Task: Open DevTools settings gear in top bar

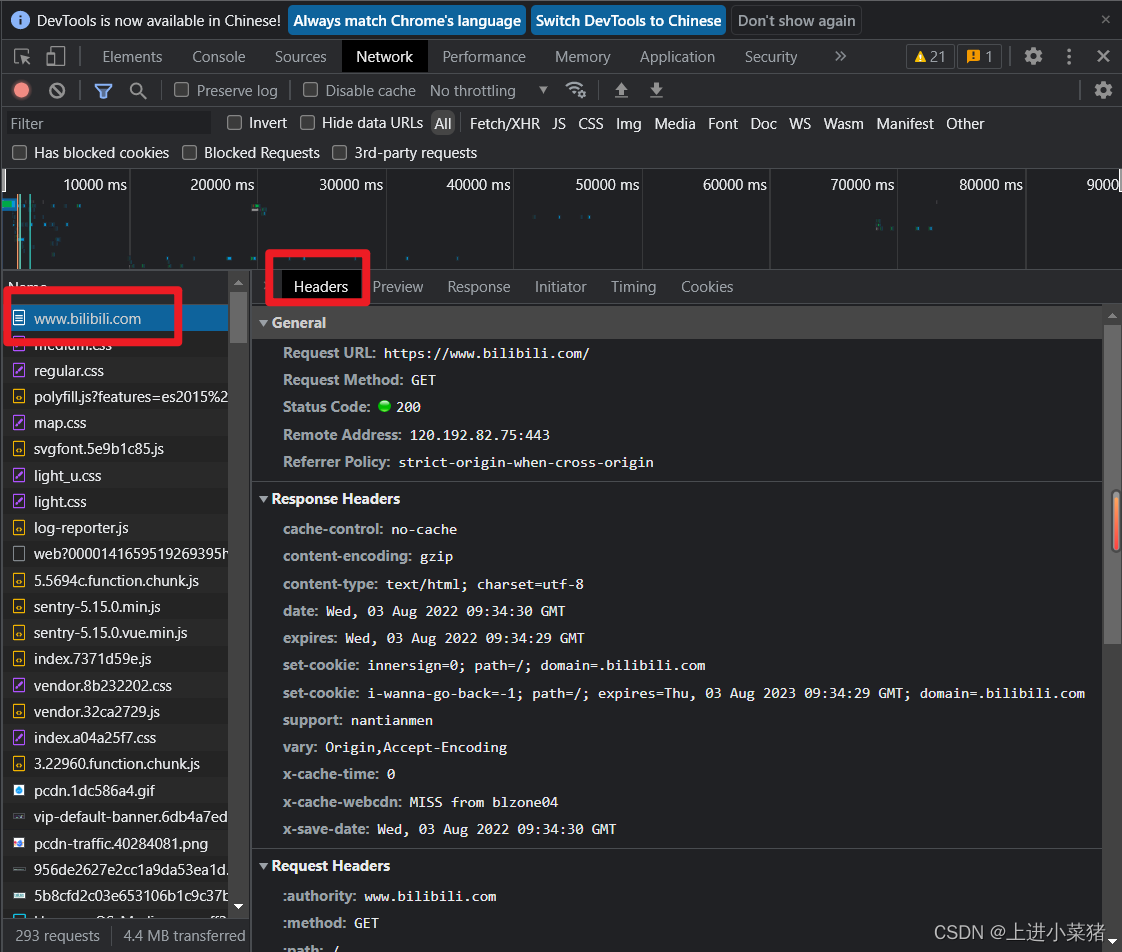Action: pos(1033,57)
